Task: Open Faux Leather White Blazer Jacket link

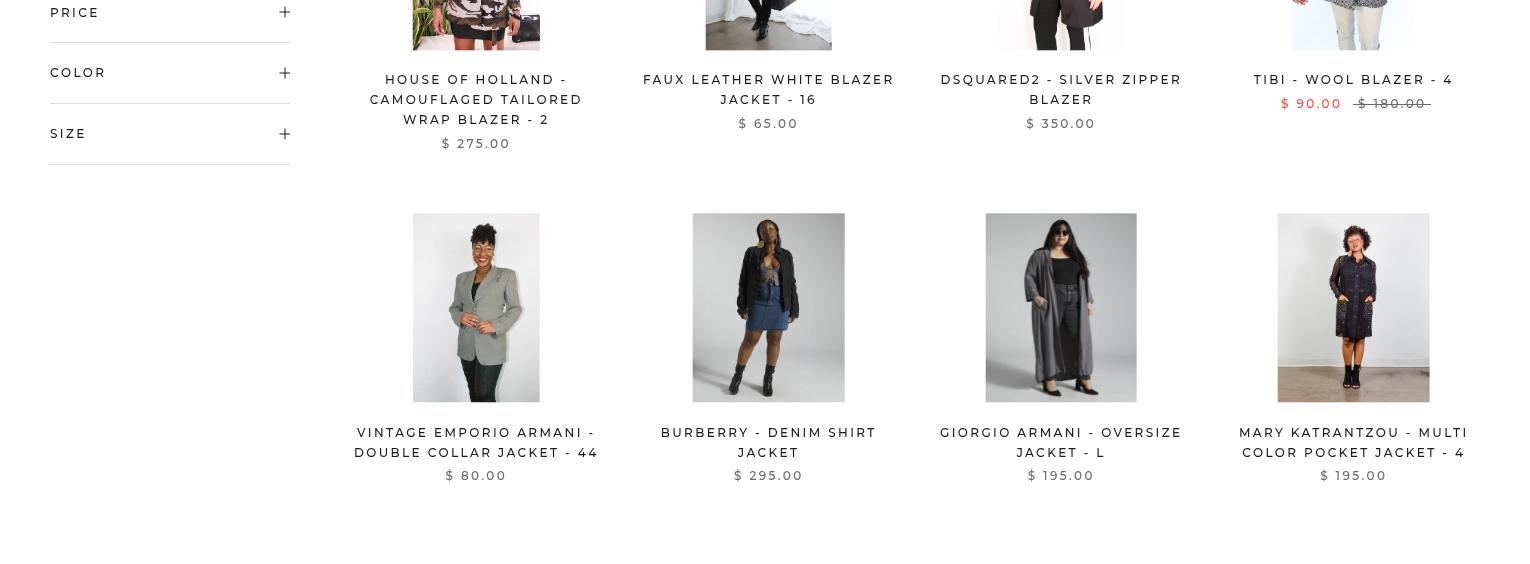Action: coord(768,90)
